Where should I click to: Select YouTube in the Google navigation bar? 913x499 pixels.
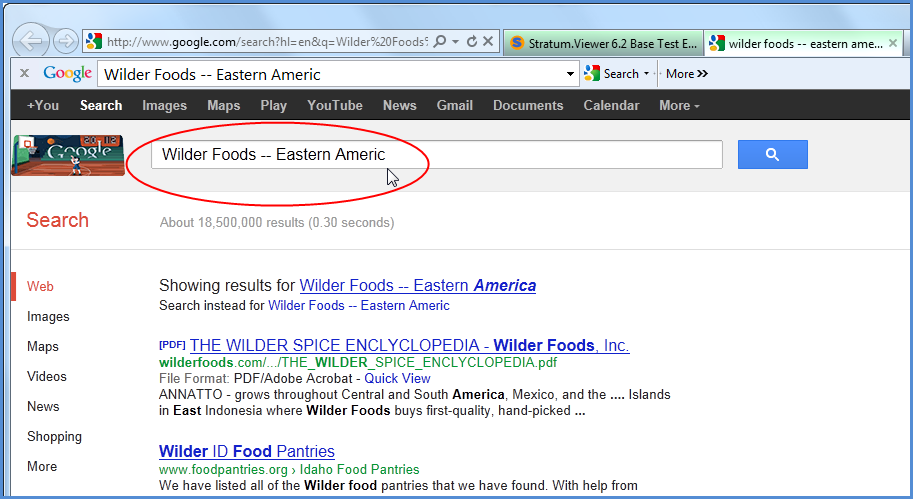[x=335, y=105]
